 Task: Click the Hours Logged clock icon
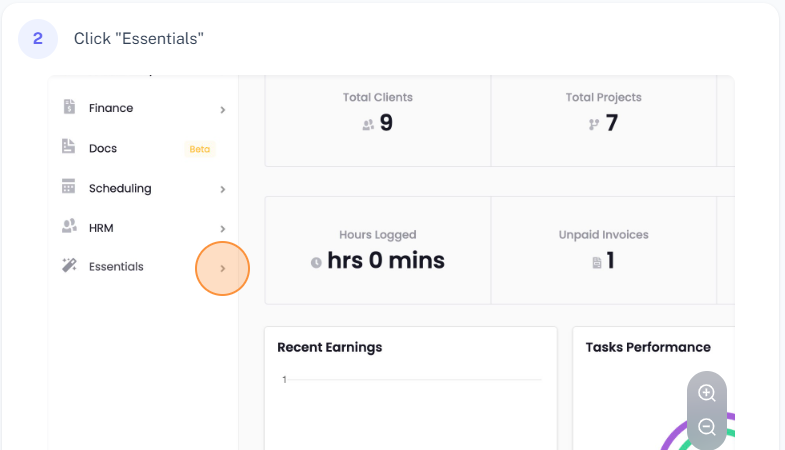pyautogui.click(x=316, y=262)
